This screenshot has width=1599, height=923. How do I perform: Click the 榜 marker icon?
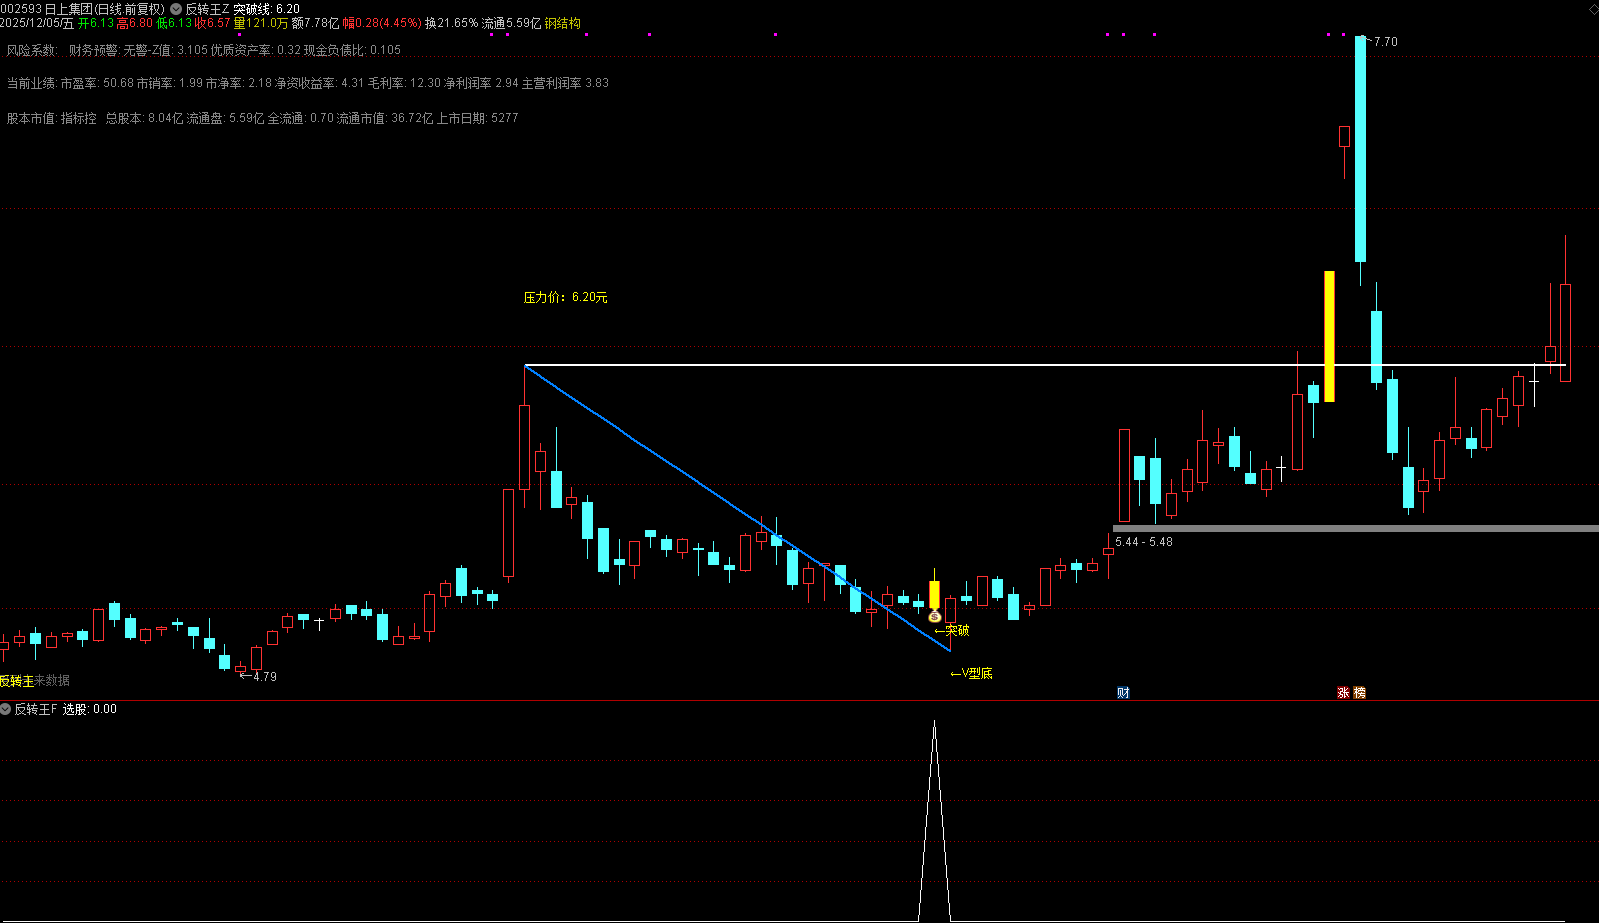click(1359, 693)
